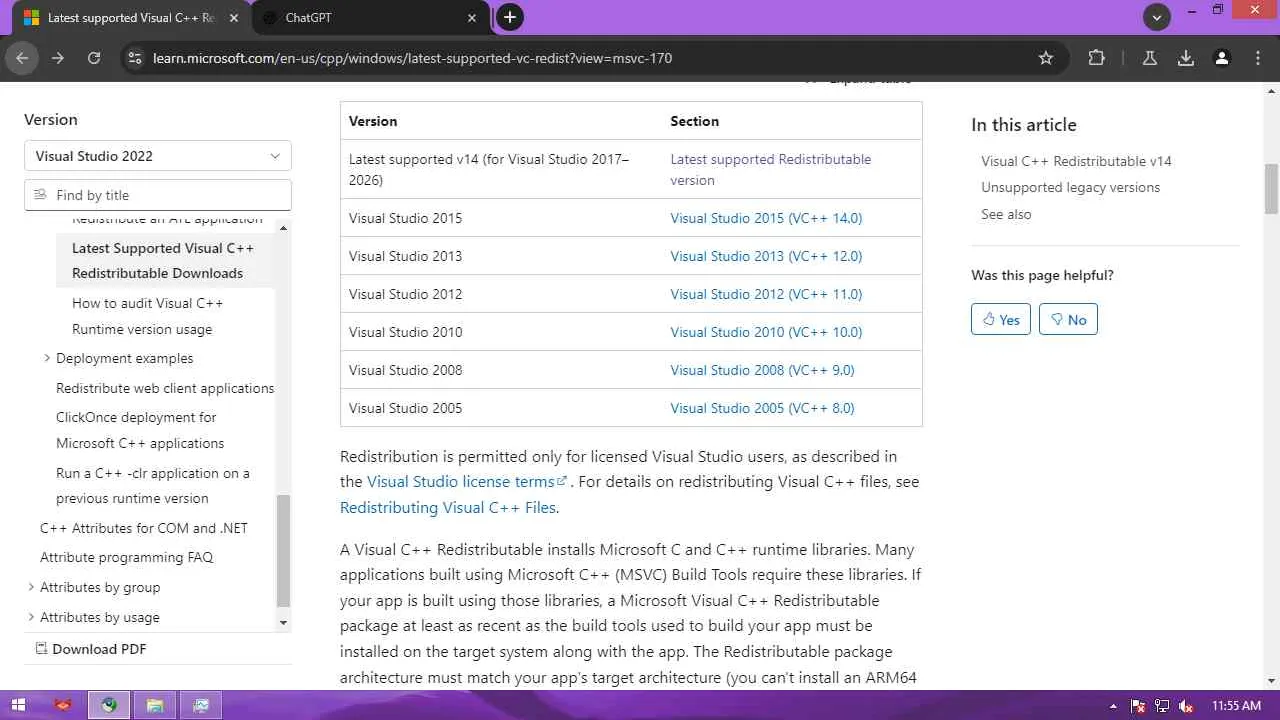The image size is (1280, 720).
Task: Open a new browser tab
Action: coord(510,17)
